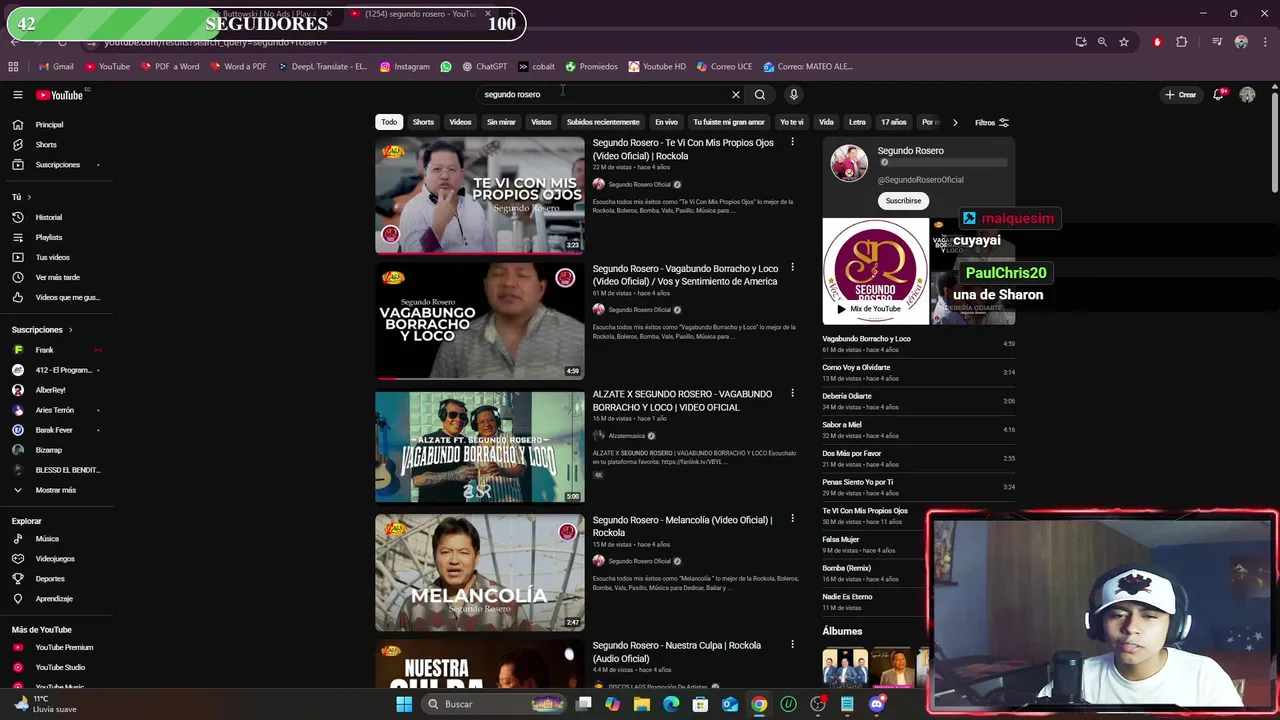This screenshot has height=720, width=1280.
Task: Open more options for Te Vi Con Mis Propios Ojos
Action: click(x=792, y=143)
